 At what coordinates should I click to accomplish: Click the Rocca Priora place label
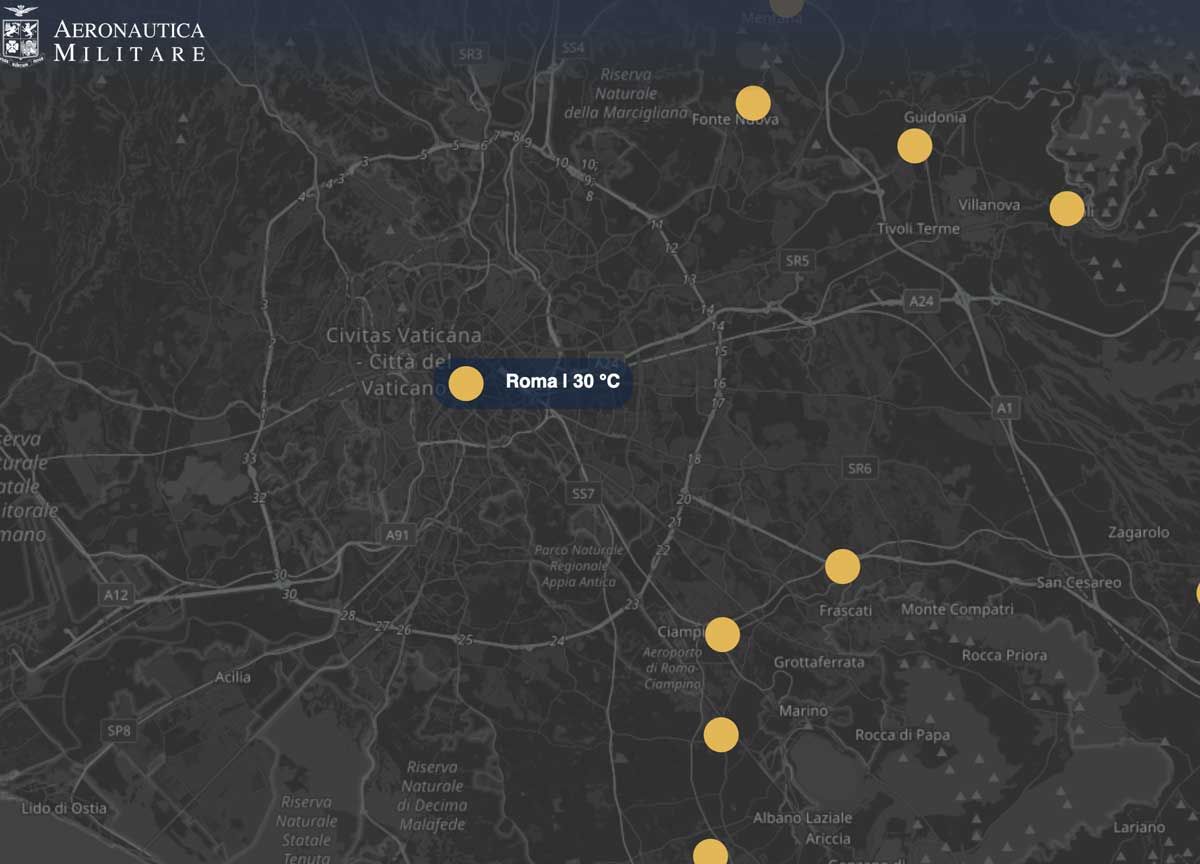click(x=1005, y=655)
